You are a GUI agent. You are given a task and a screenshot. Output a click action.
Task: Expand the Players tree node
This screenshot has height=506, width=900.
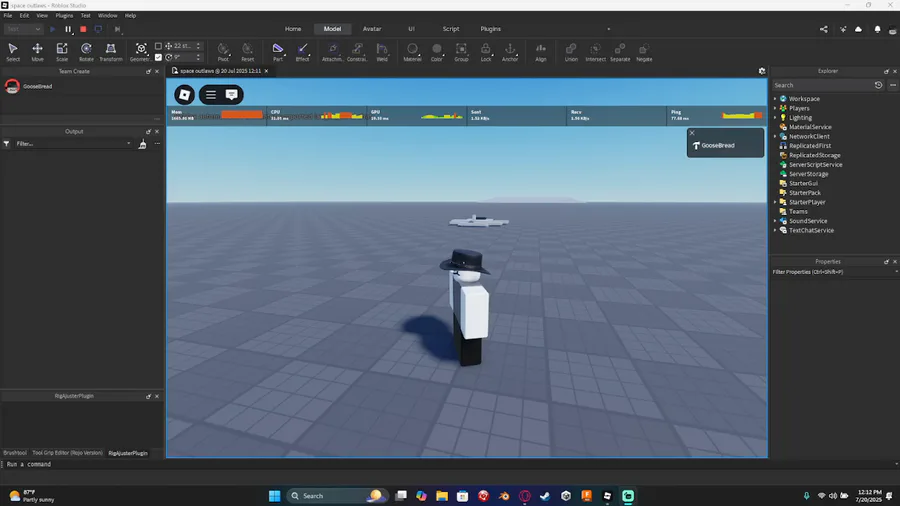click(x=775, y=108)
